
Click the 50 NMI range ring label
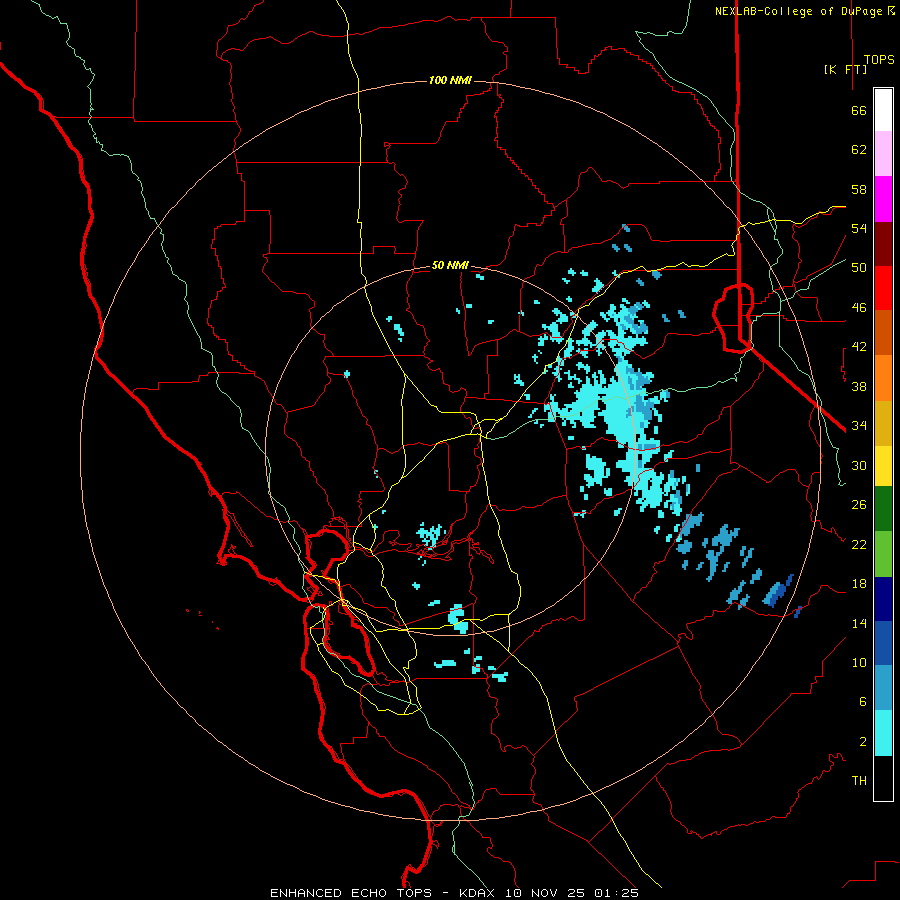pyautogui.click(x=450, y=265)
